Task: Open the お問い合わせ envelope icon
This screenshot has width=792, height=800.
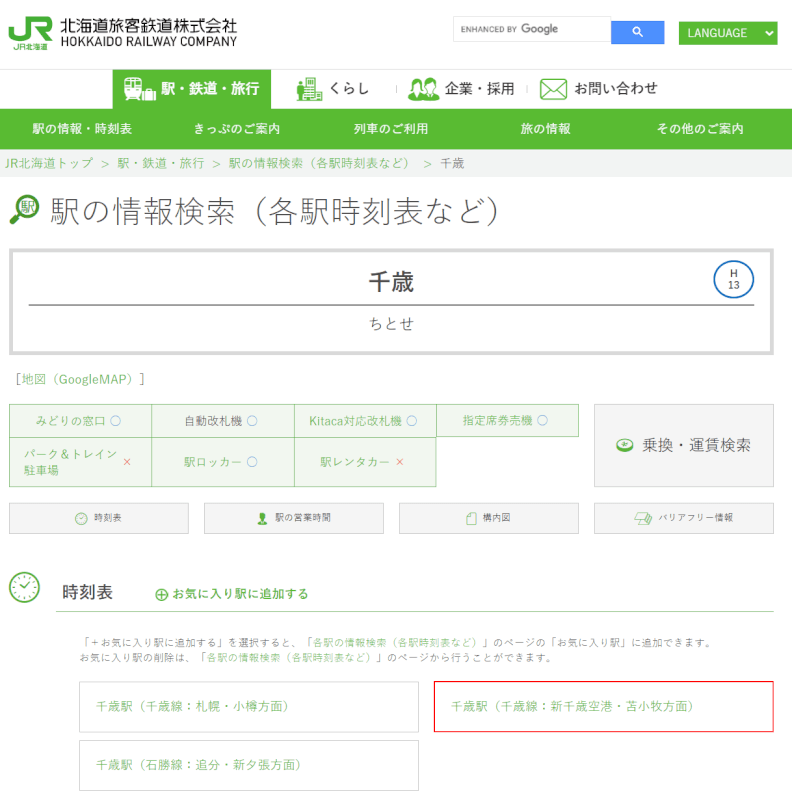Action: (x=553, y=89)
